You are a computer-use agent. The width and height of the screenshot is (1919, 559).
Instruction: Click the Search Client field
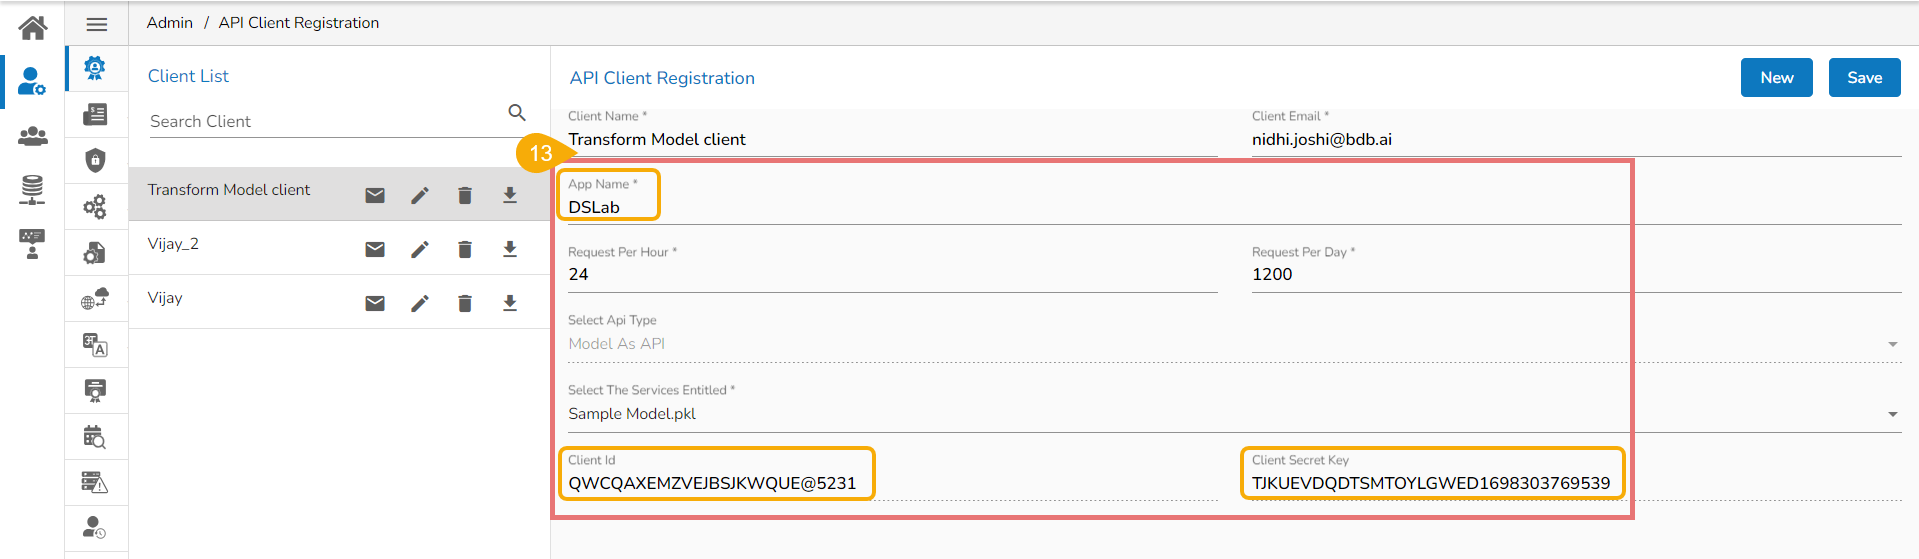[325, 121]
